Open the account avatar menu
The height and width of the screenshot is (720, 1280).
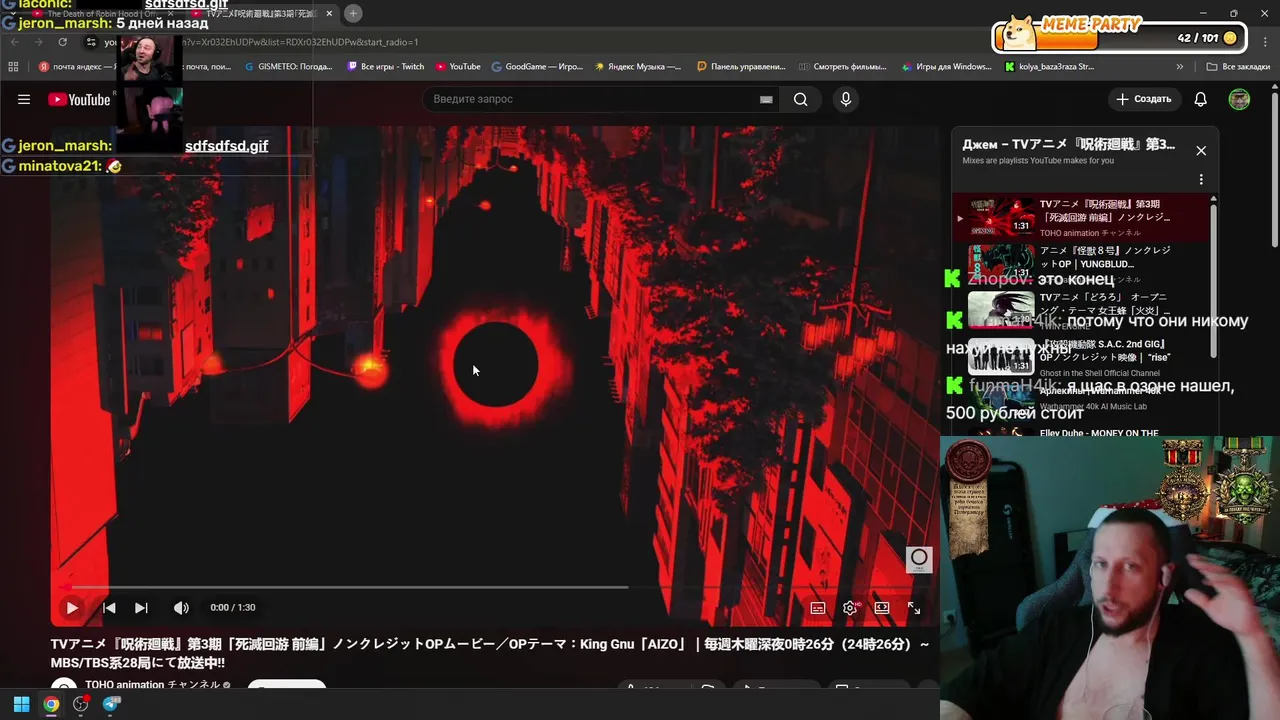pyautogui.click(x=1239, y=99)
